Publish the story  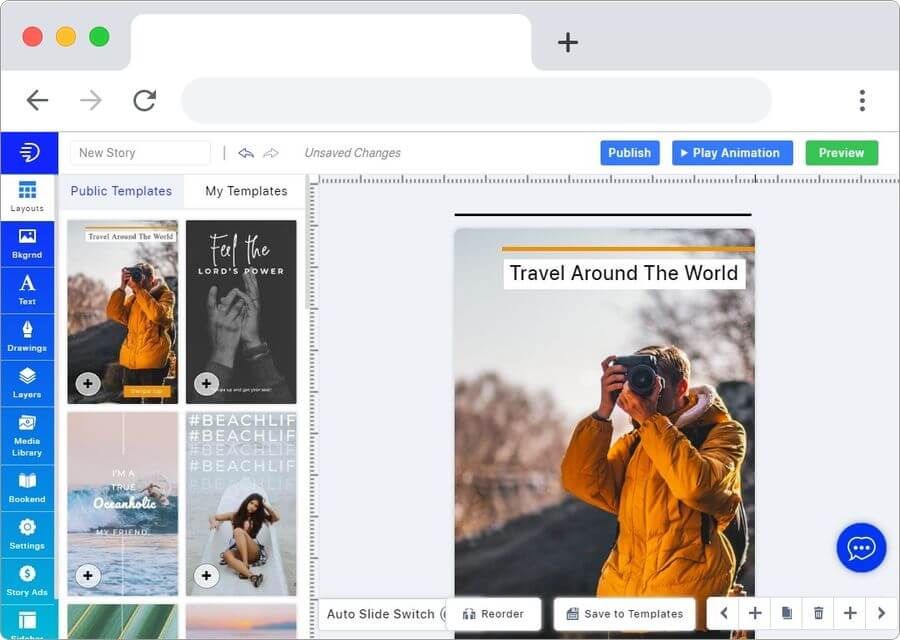pos(630,153)
